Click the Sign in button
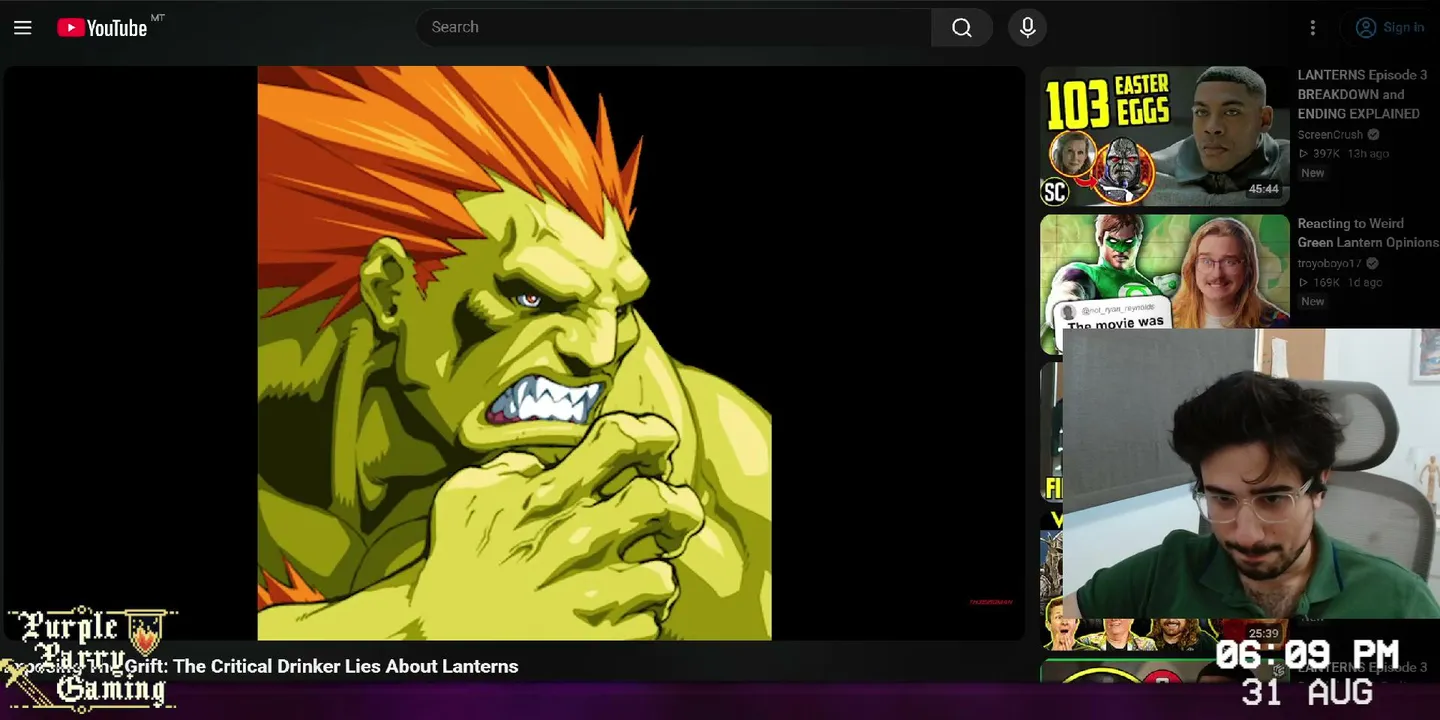Image resolution: width=1440 pixels, height=720 pixels. [1390, 28]
